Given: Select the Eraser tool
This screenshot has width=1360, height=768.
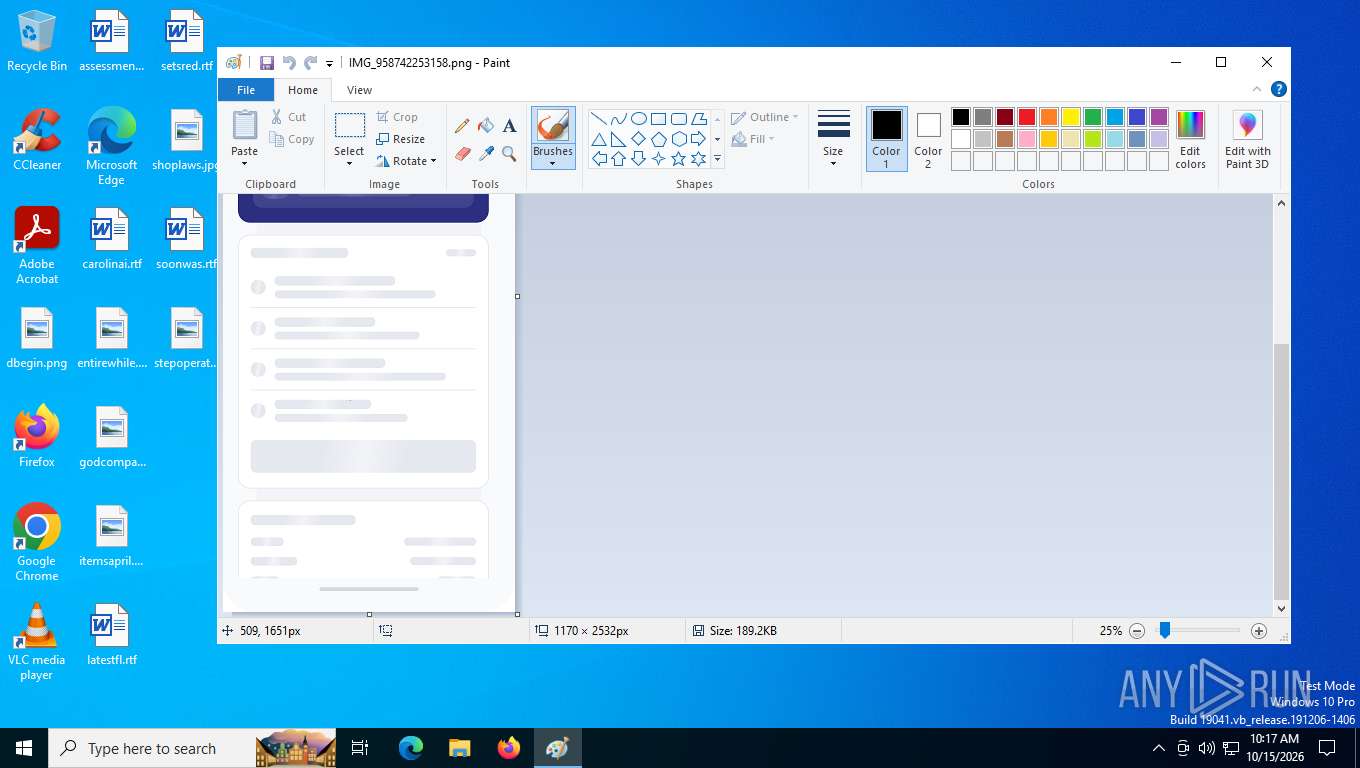Looking at the screenshot, I should tap(462, 154).
